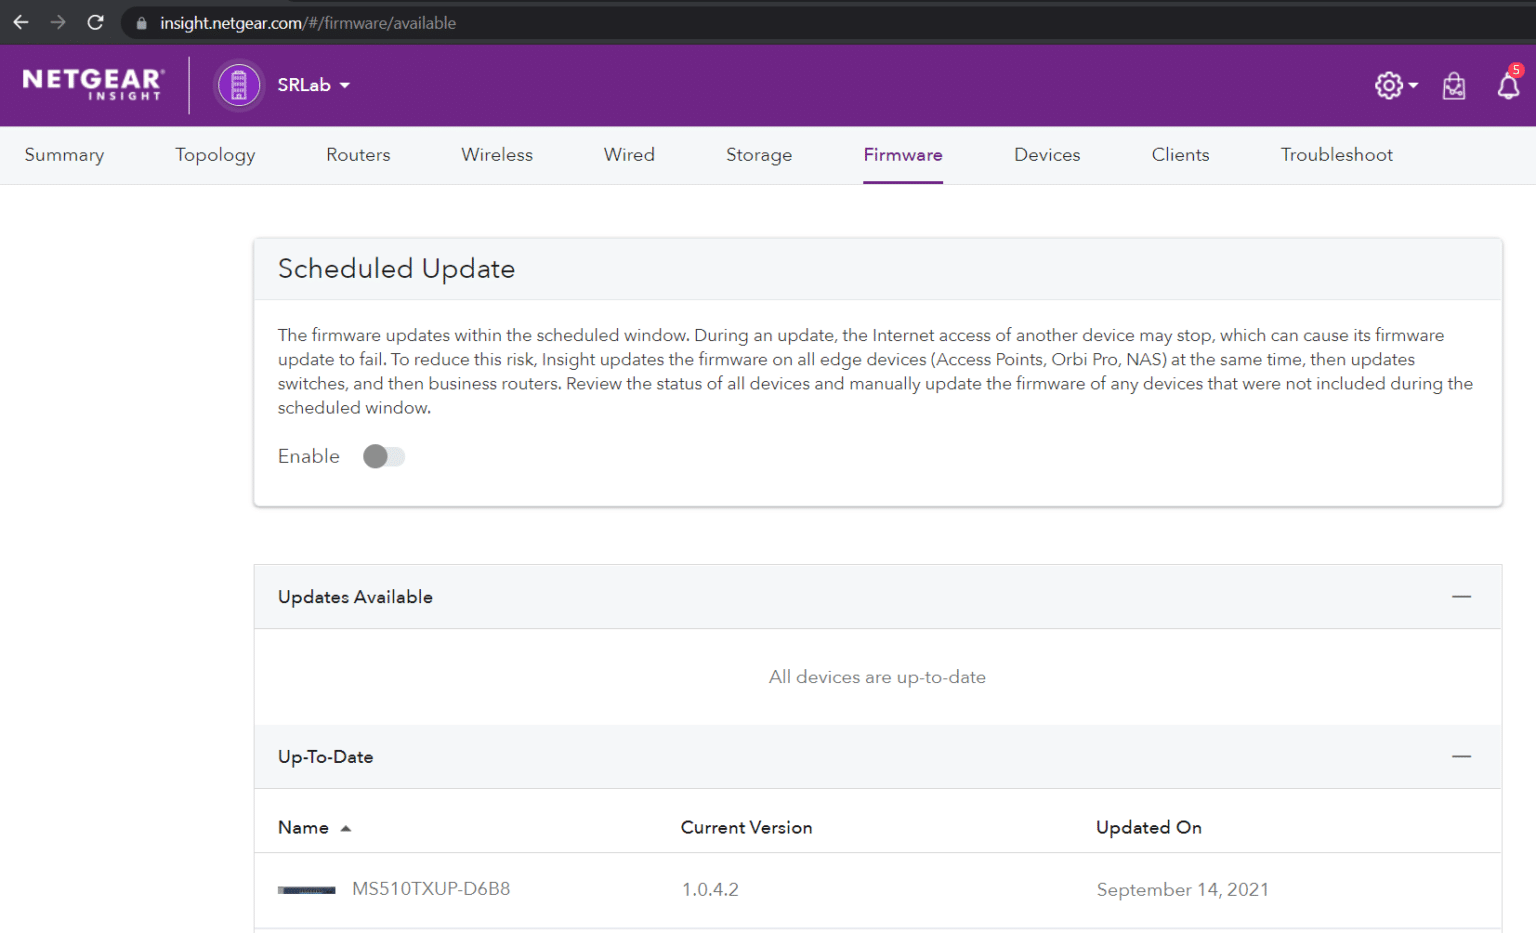Select the Firmware tab
Screen dimensions: 1536x933
[903, 155]
